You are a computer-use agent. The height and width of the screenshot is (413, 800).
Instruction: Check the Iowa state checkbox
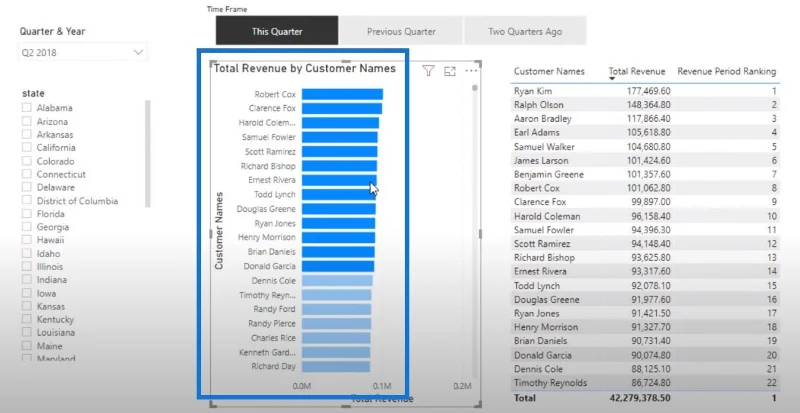tap(27, 294)
